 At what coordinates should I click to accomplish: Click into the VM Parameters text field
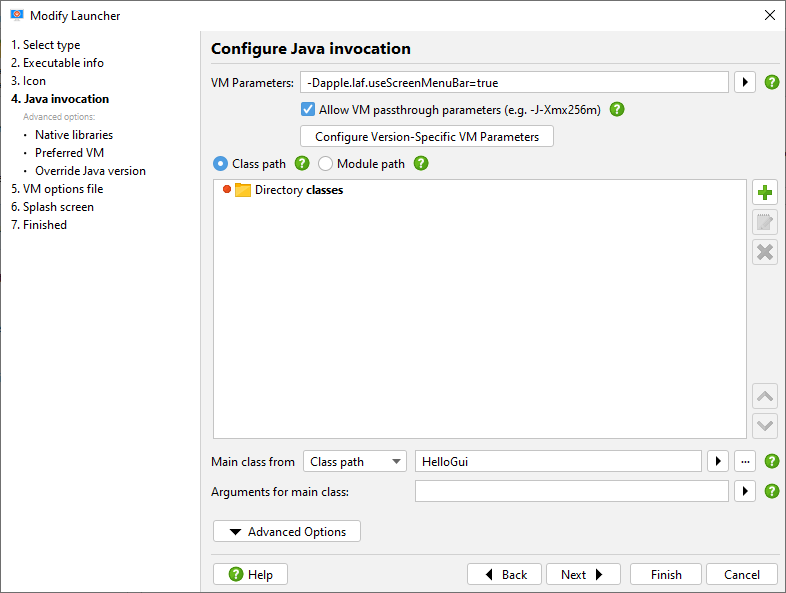tap(514, 82)
